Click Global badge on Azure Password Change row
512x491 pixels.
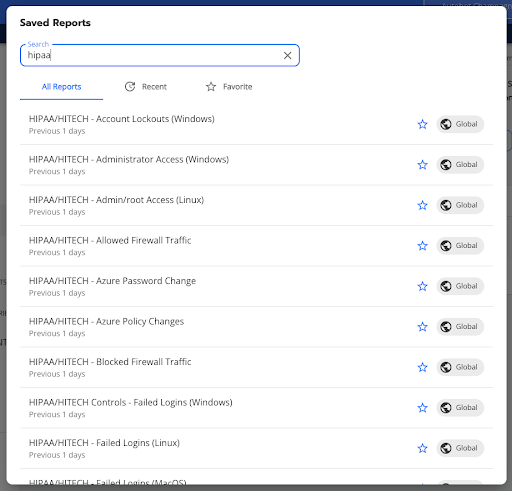(x=460, y=286)
